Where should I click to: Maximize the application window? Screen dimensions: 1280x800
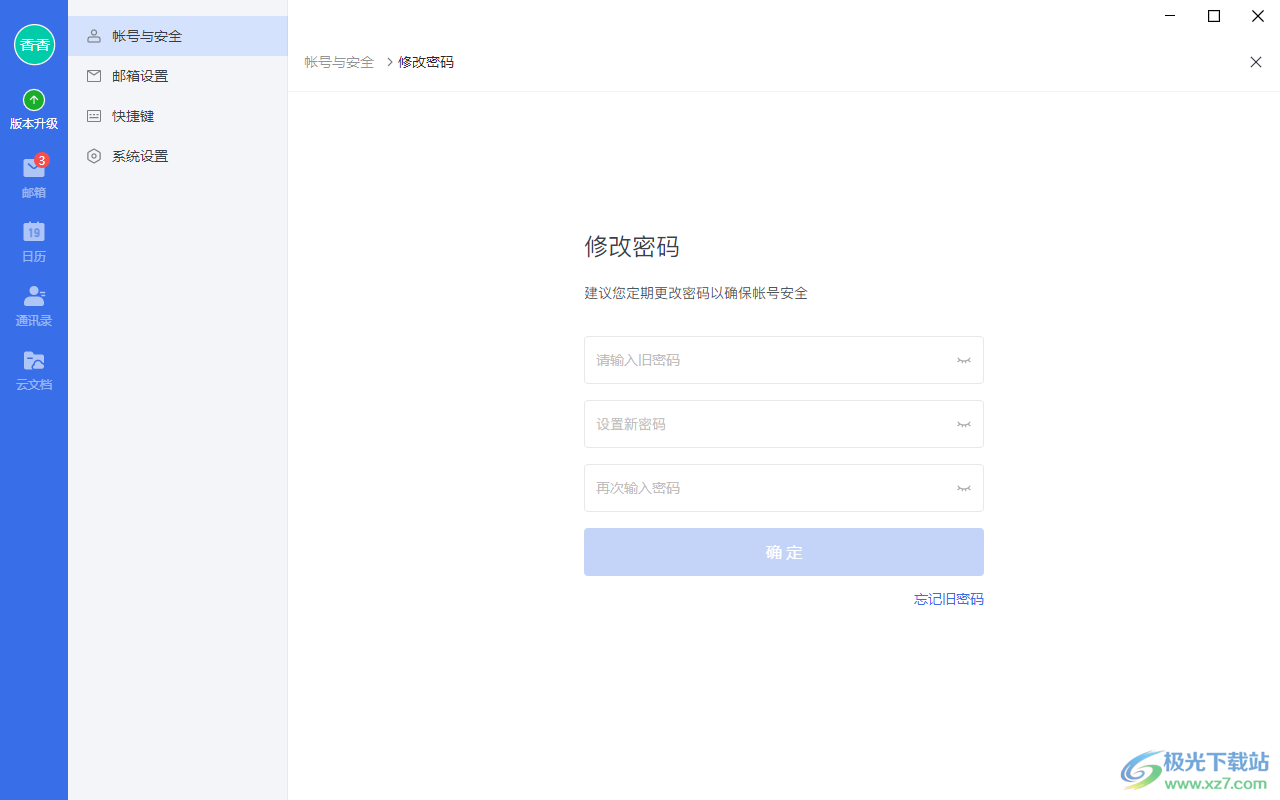(1214, 16)
